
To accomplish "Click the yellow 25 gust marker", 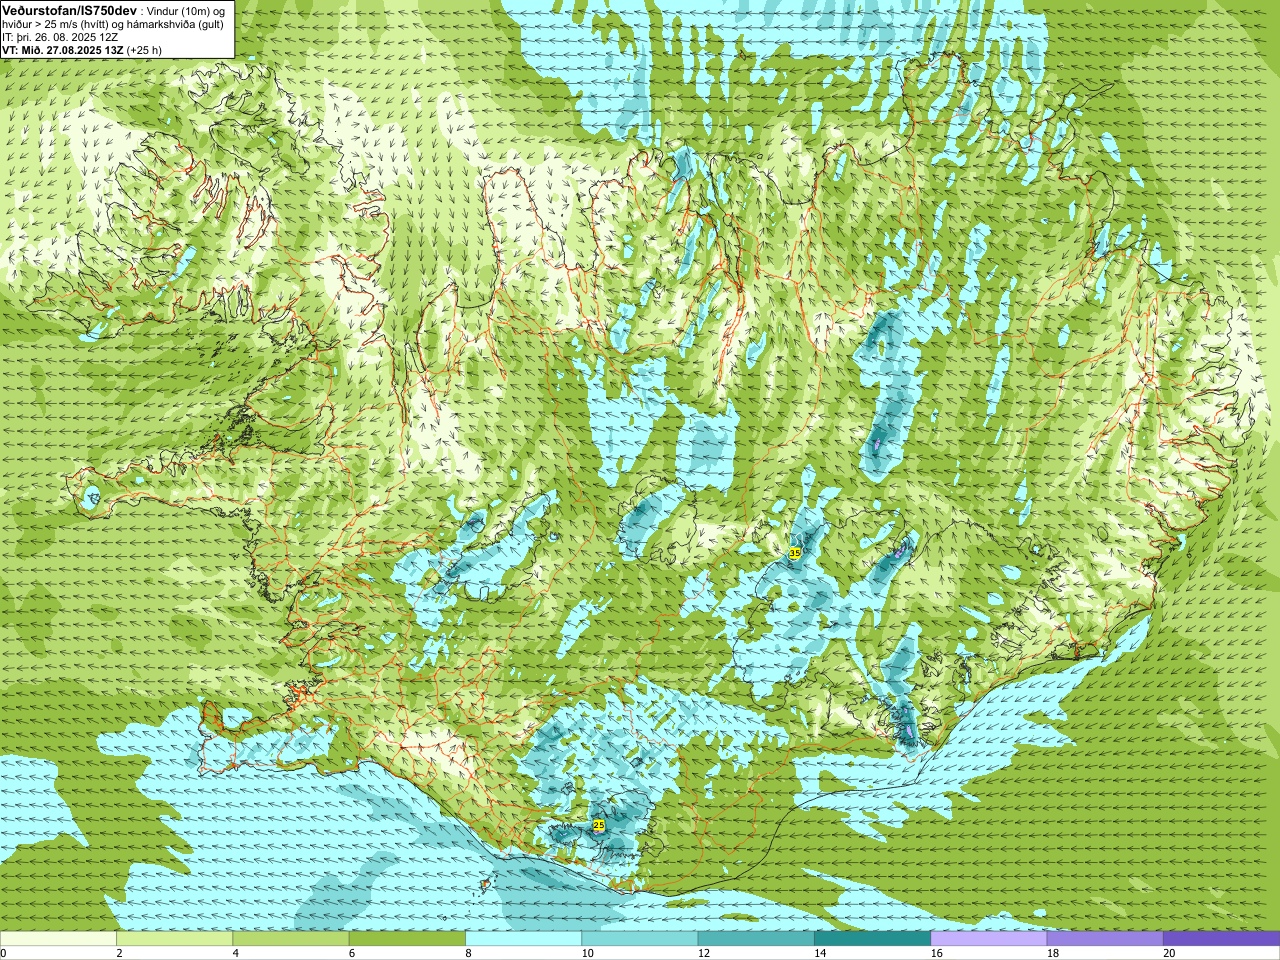I will (x=598, y=825).
